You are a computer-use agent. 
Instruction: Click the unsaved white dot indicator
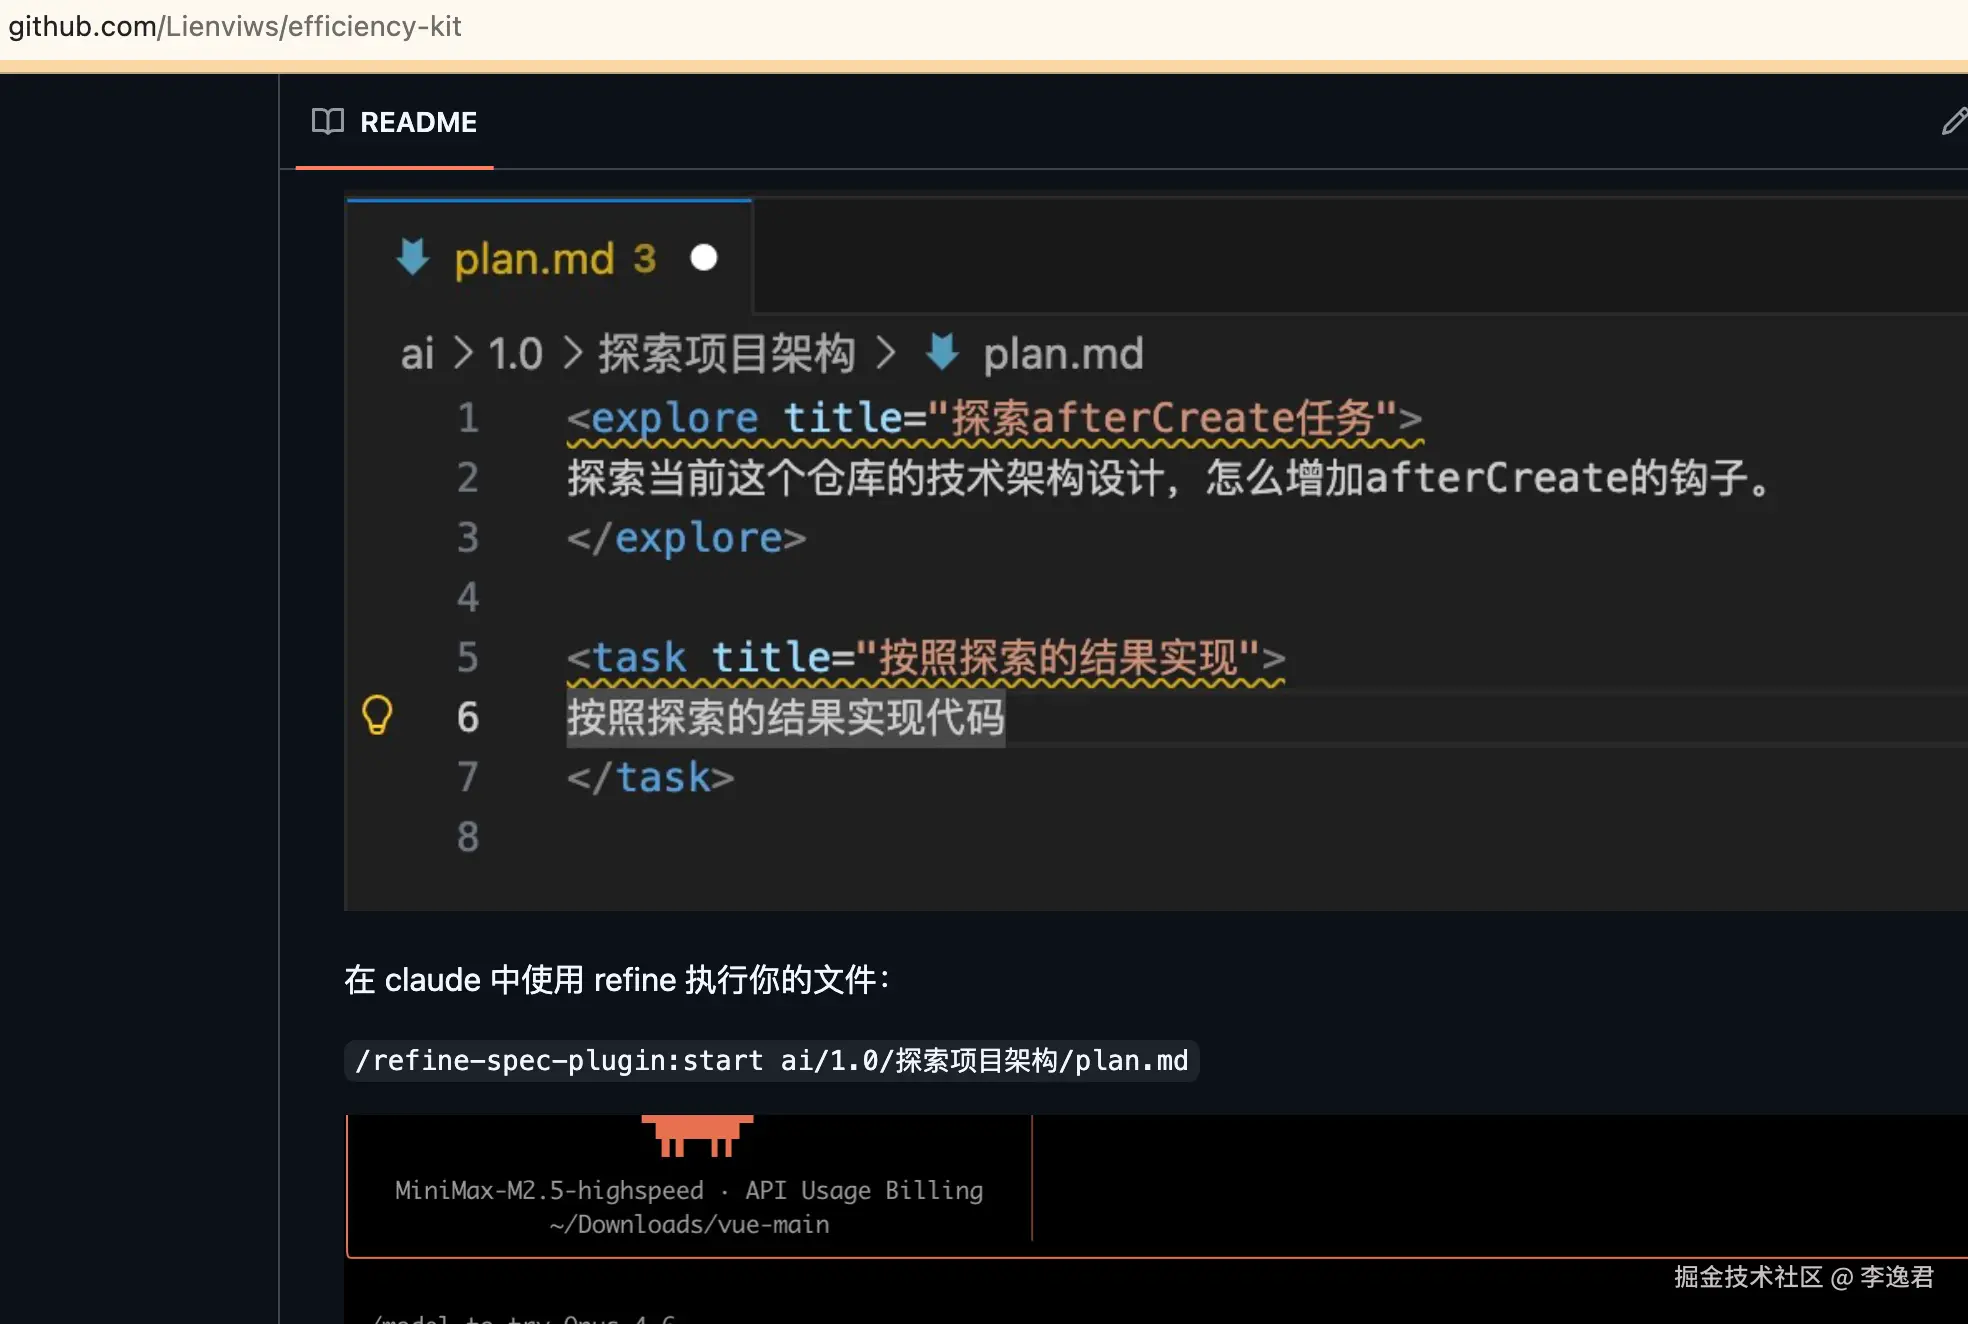[704, 258]
